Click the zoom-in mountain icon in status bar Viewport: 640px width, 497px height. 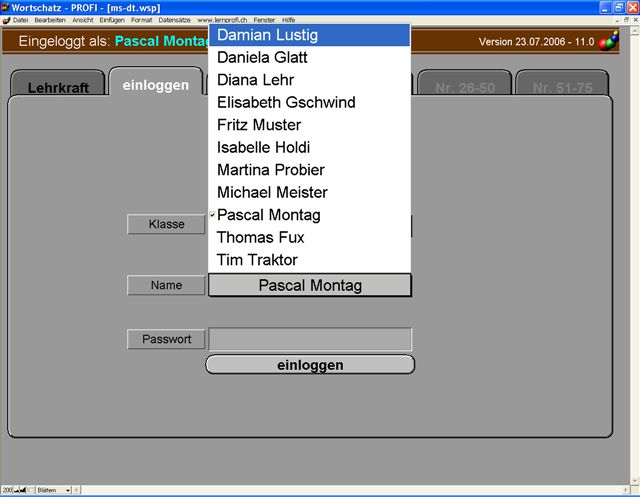point(23,490)
